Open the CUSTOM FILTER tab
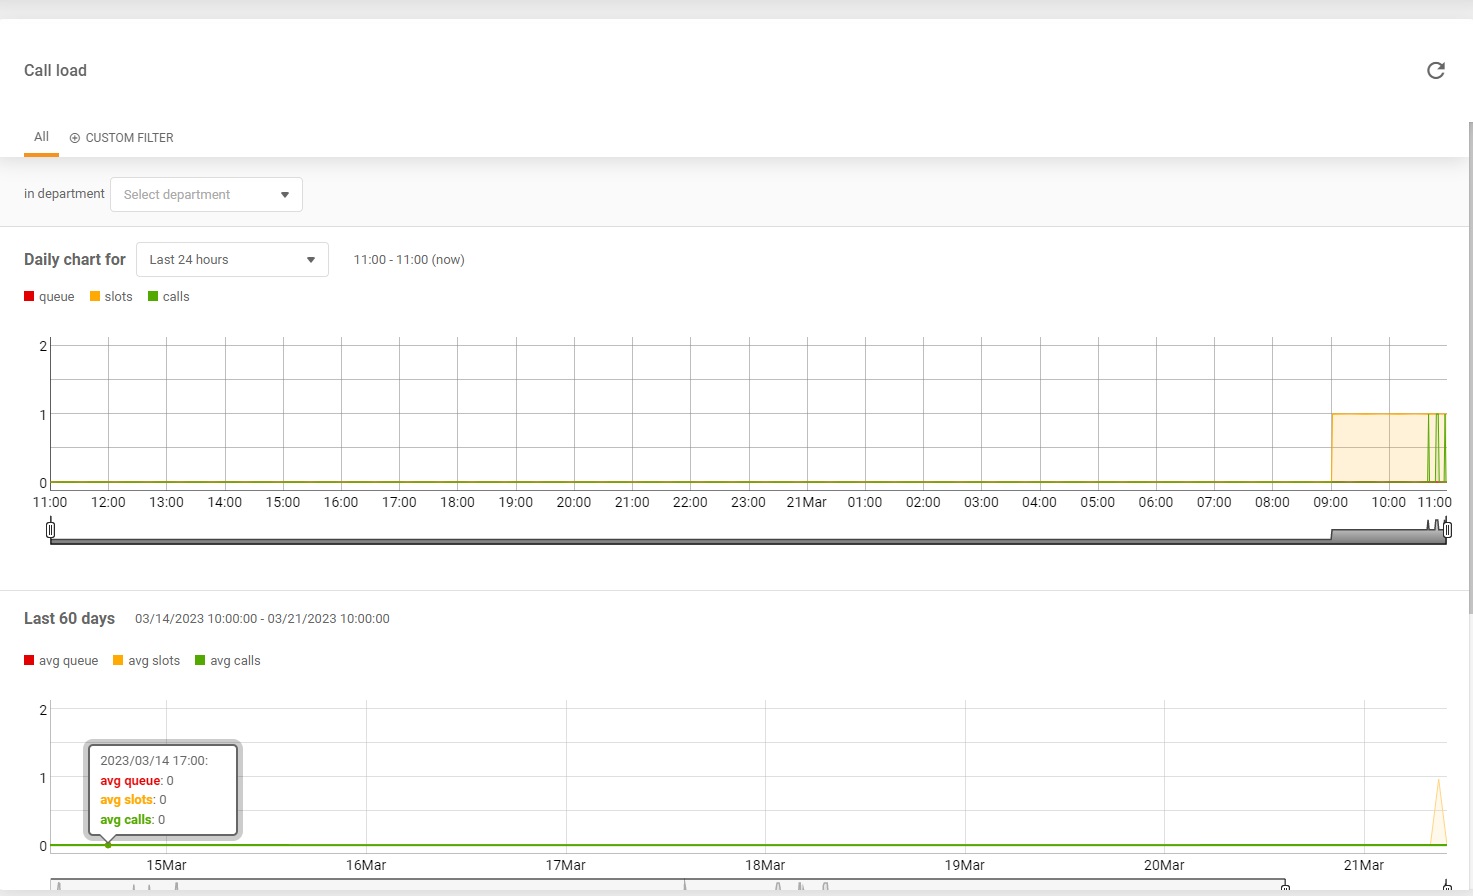This screenshot has height=896, width=1473. (129, 138)
